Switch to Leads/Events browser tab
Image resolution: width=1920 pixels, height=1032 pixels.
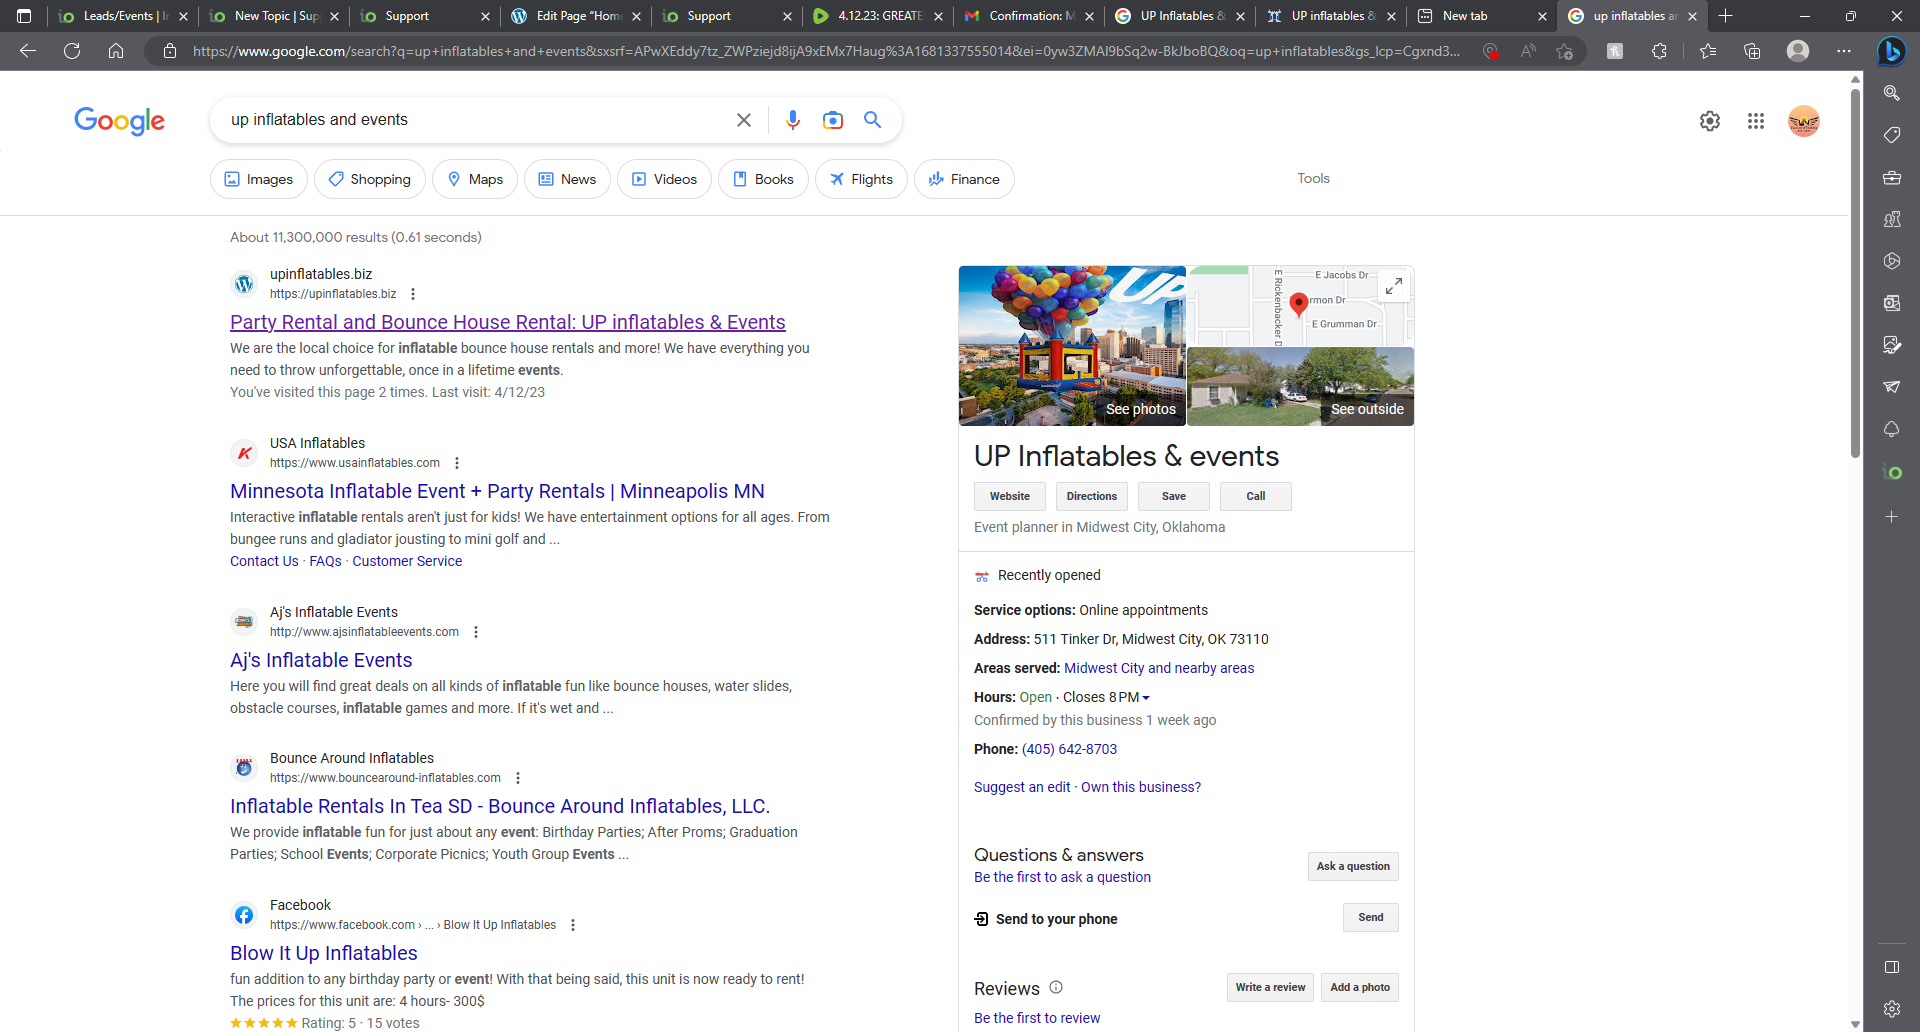(x=122, y=16)
